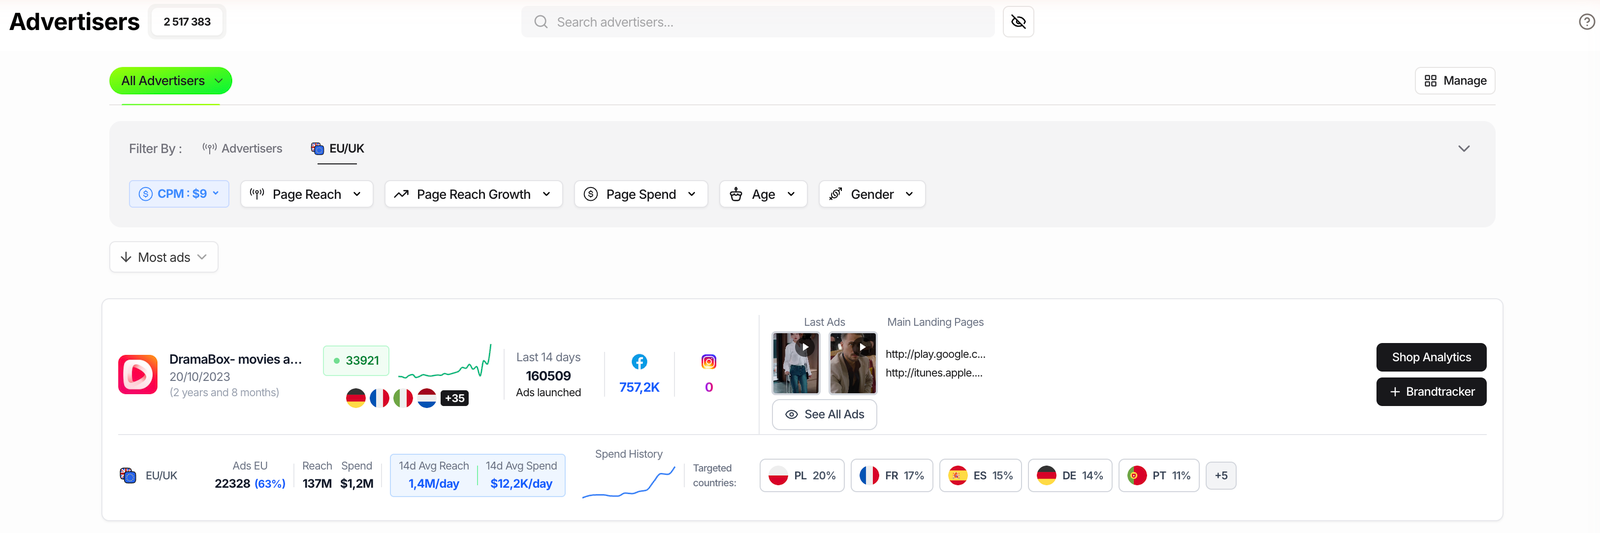Show +5 more targeted countries
Image resolution: width=1600 pixels, height=533 pixels.
(1221, 475)
